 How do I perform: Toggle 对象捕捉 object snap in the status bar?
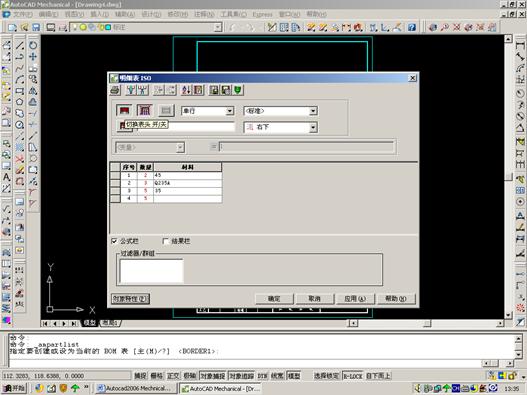click(213, 376)
